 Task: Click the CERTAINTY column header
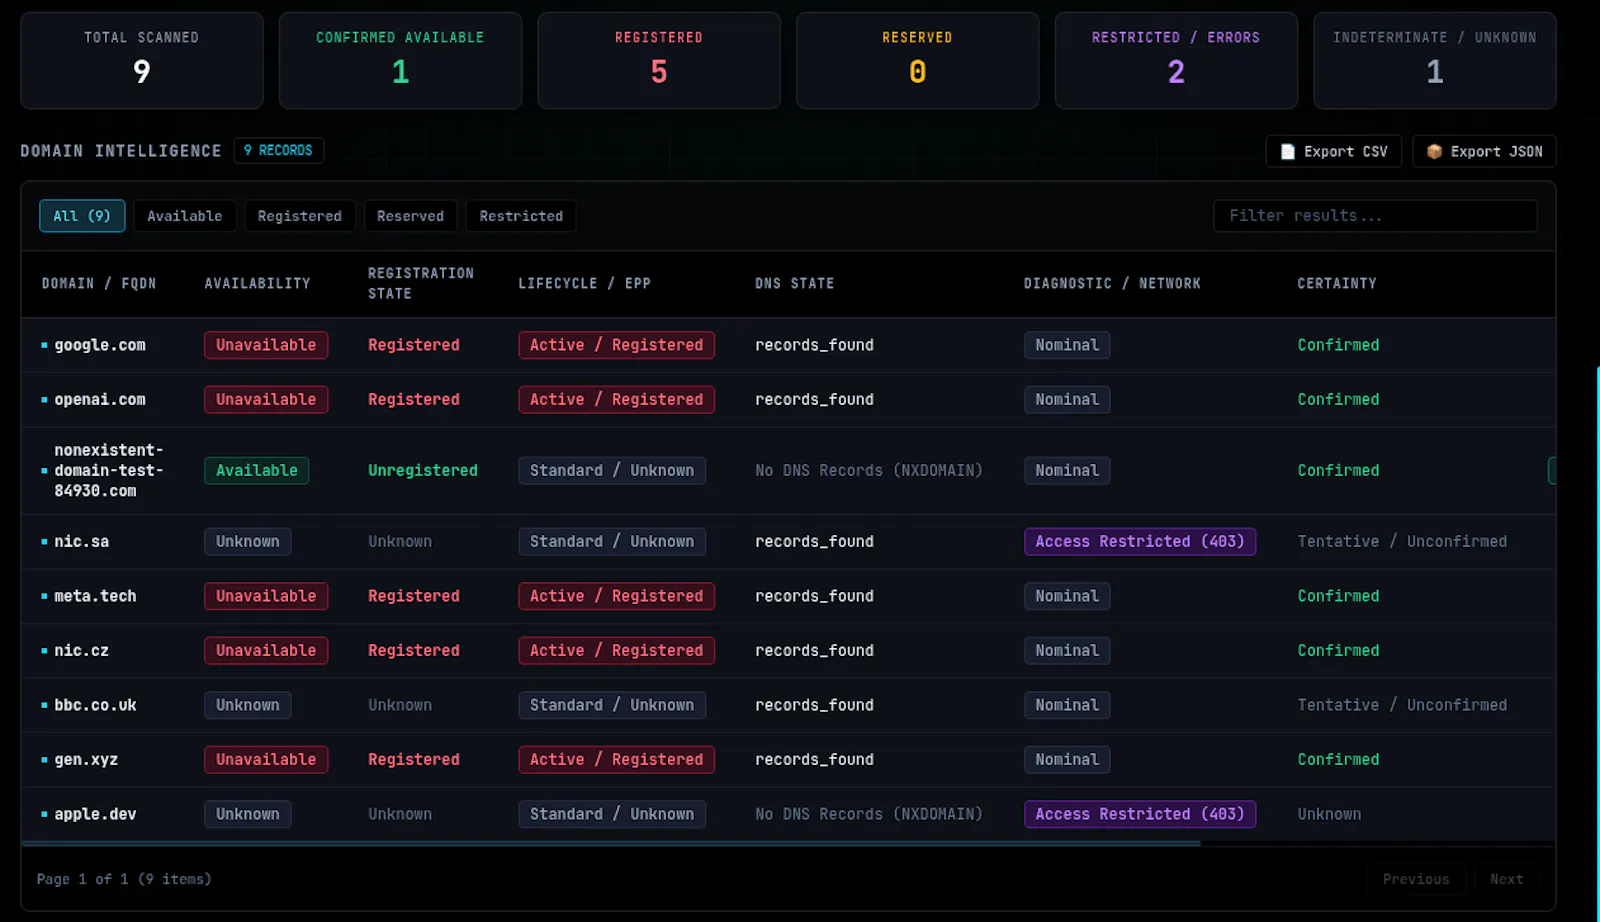click(1336, 284)
